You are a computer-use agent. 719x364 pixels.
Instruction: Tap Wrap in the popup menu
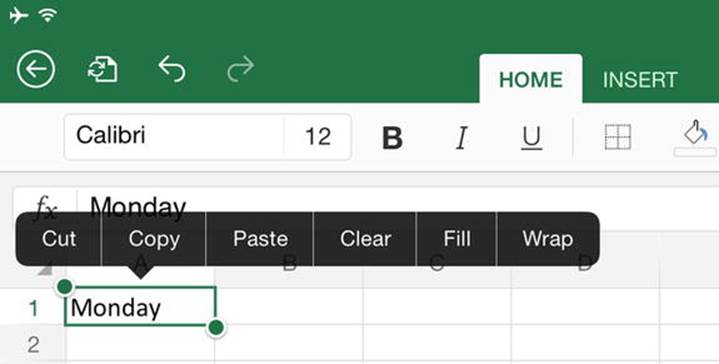[x=548, y=239]
